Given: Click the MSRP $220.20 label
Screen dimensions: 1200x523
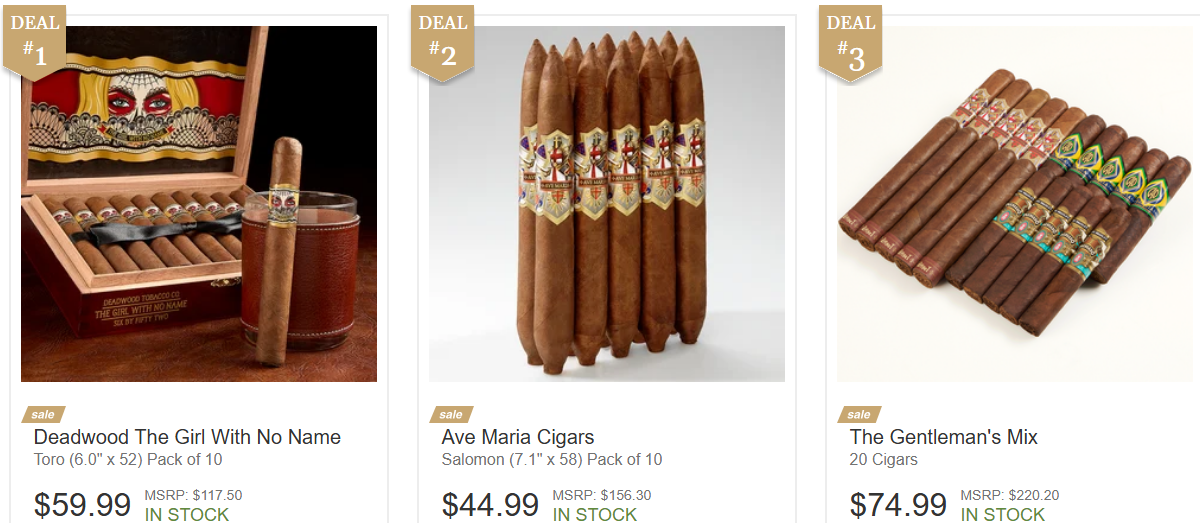Looking at the screenshot, I should pyautogui.click(x=1010, y=495).
